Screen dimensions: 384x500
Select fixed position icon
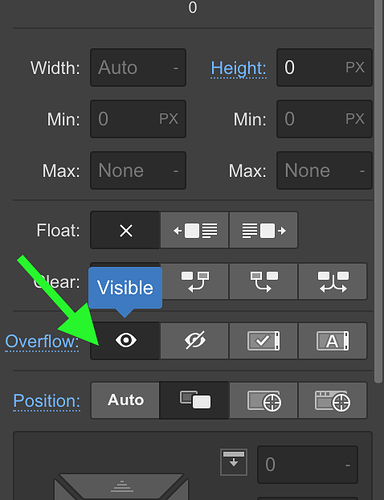click(333, 400)
